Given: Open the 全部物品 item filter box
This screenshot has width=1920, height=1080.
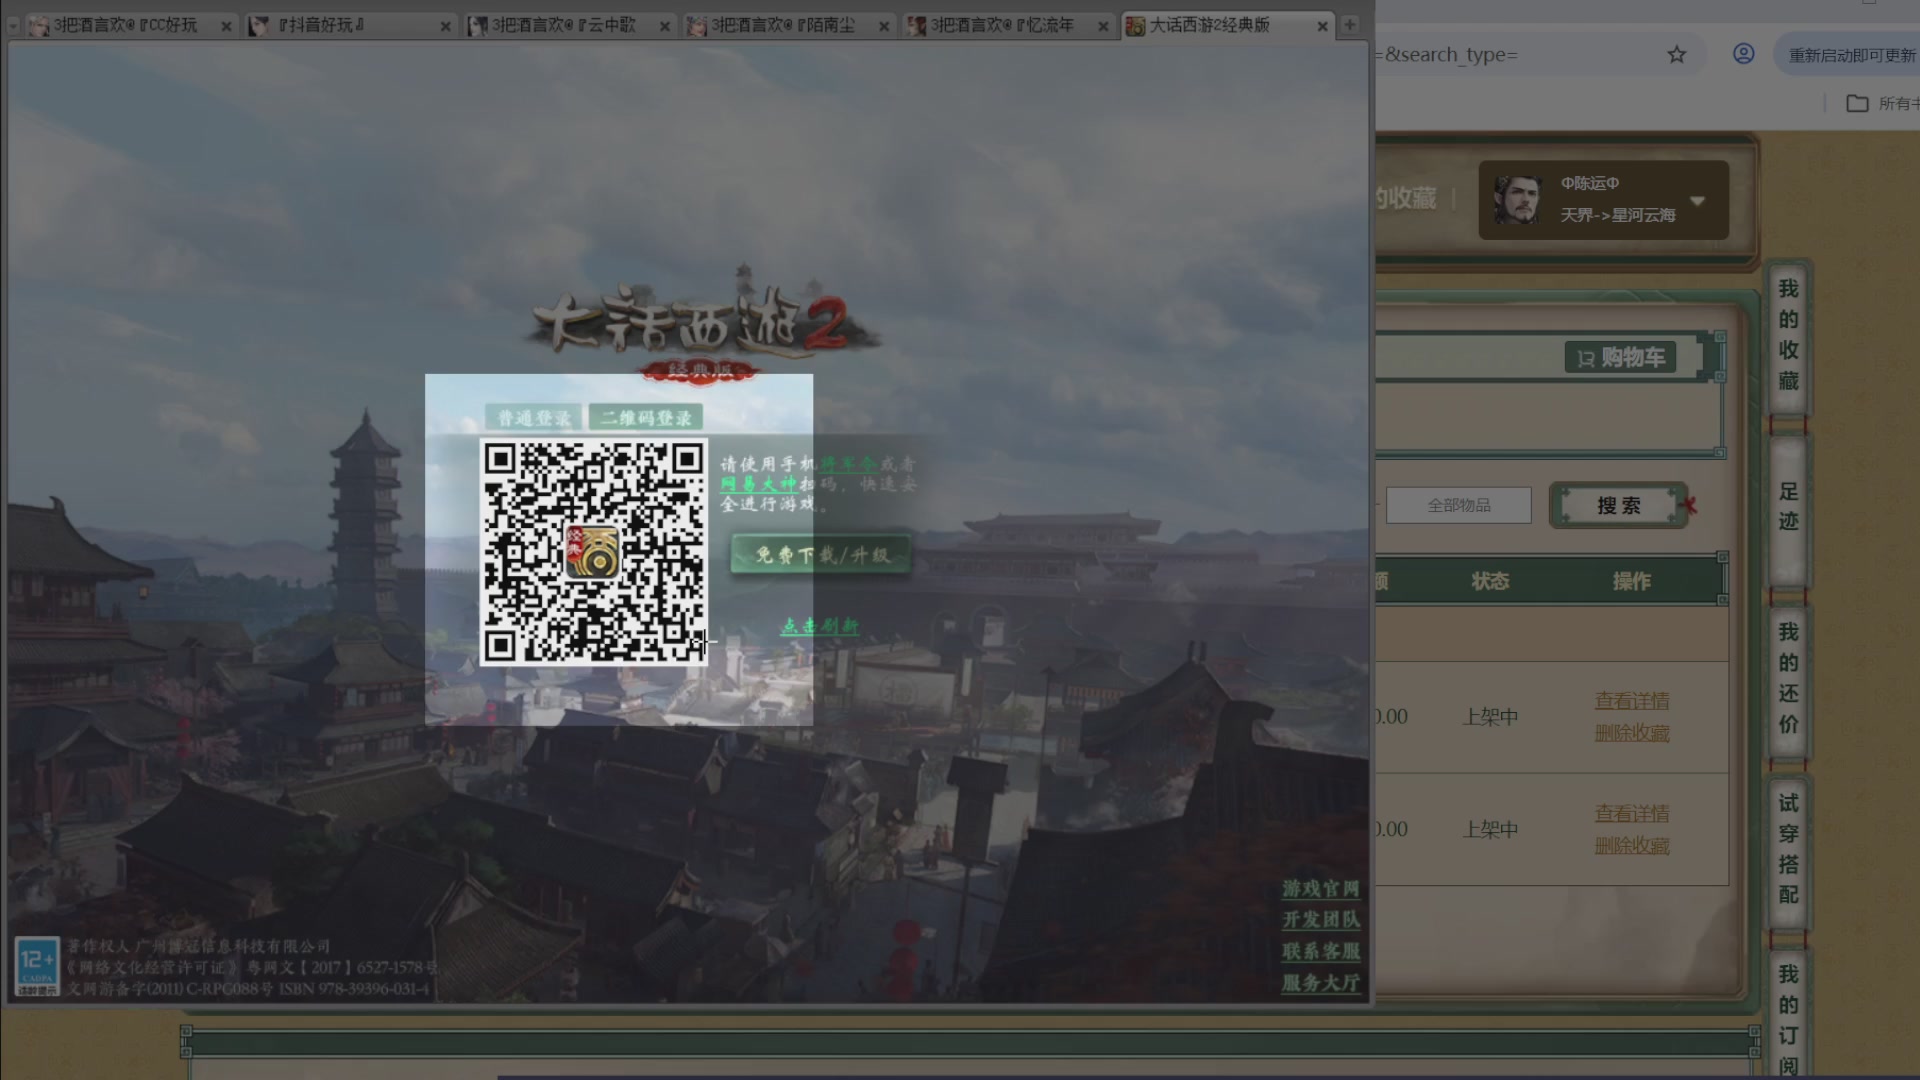Looking at the screenshot, I should [x=1458, y=505].
